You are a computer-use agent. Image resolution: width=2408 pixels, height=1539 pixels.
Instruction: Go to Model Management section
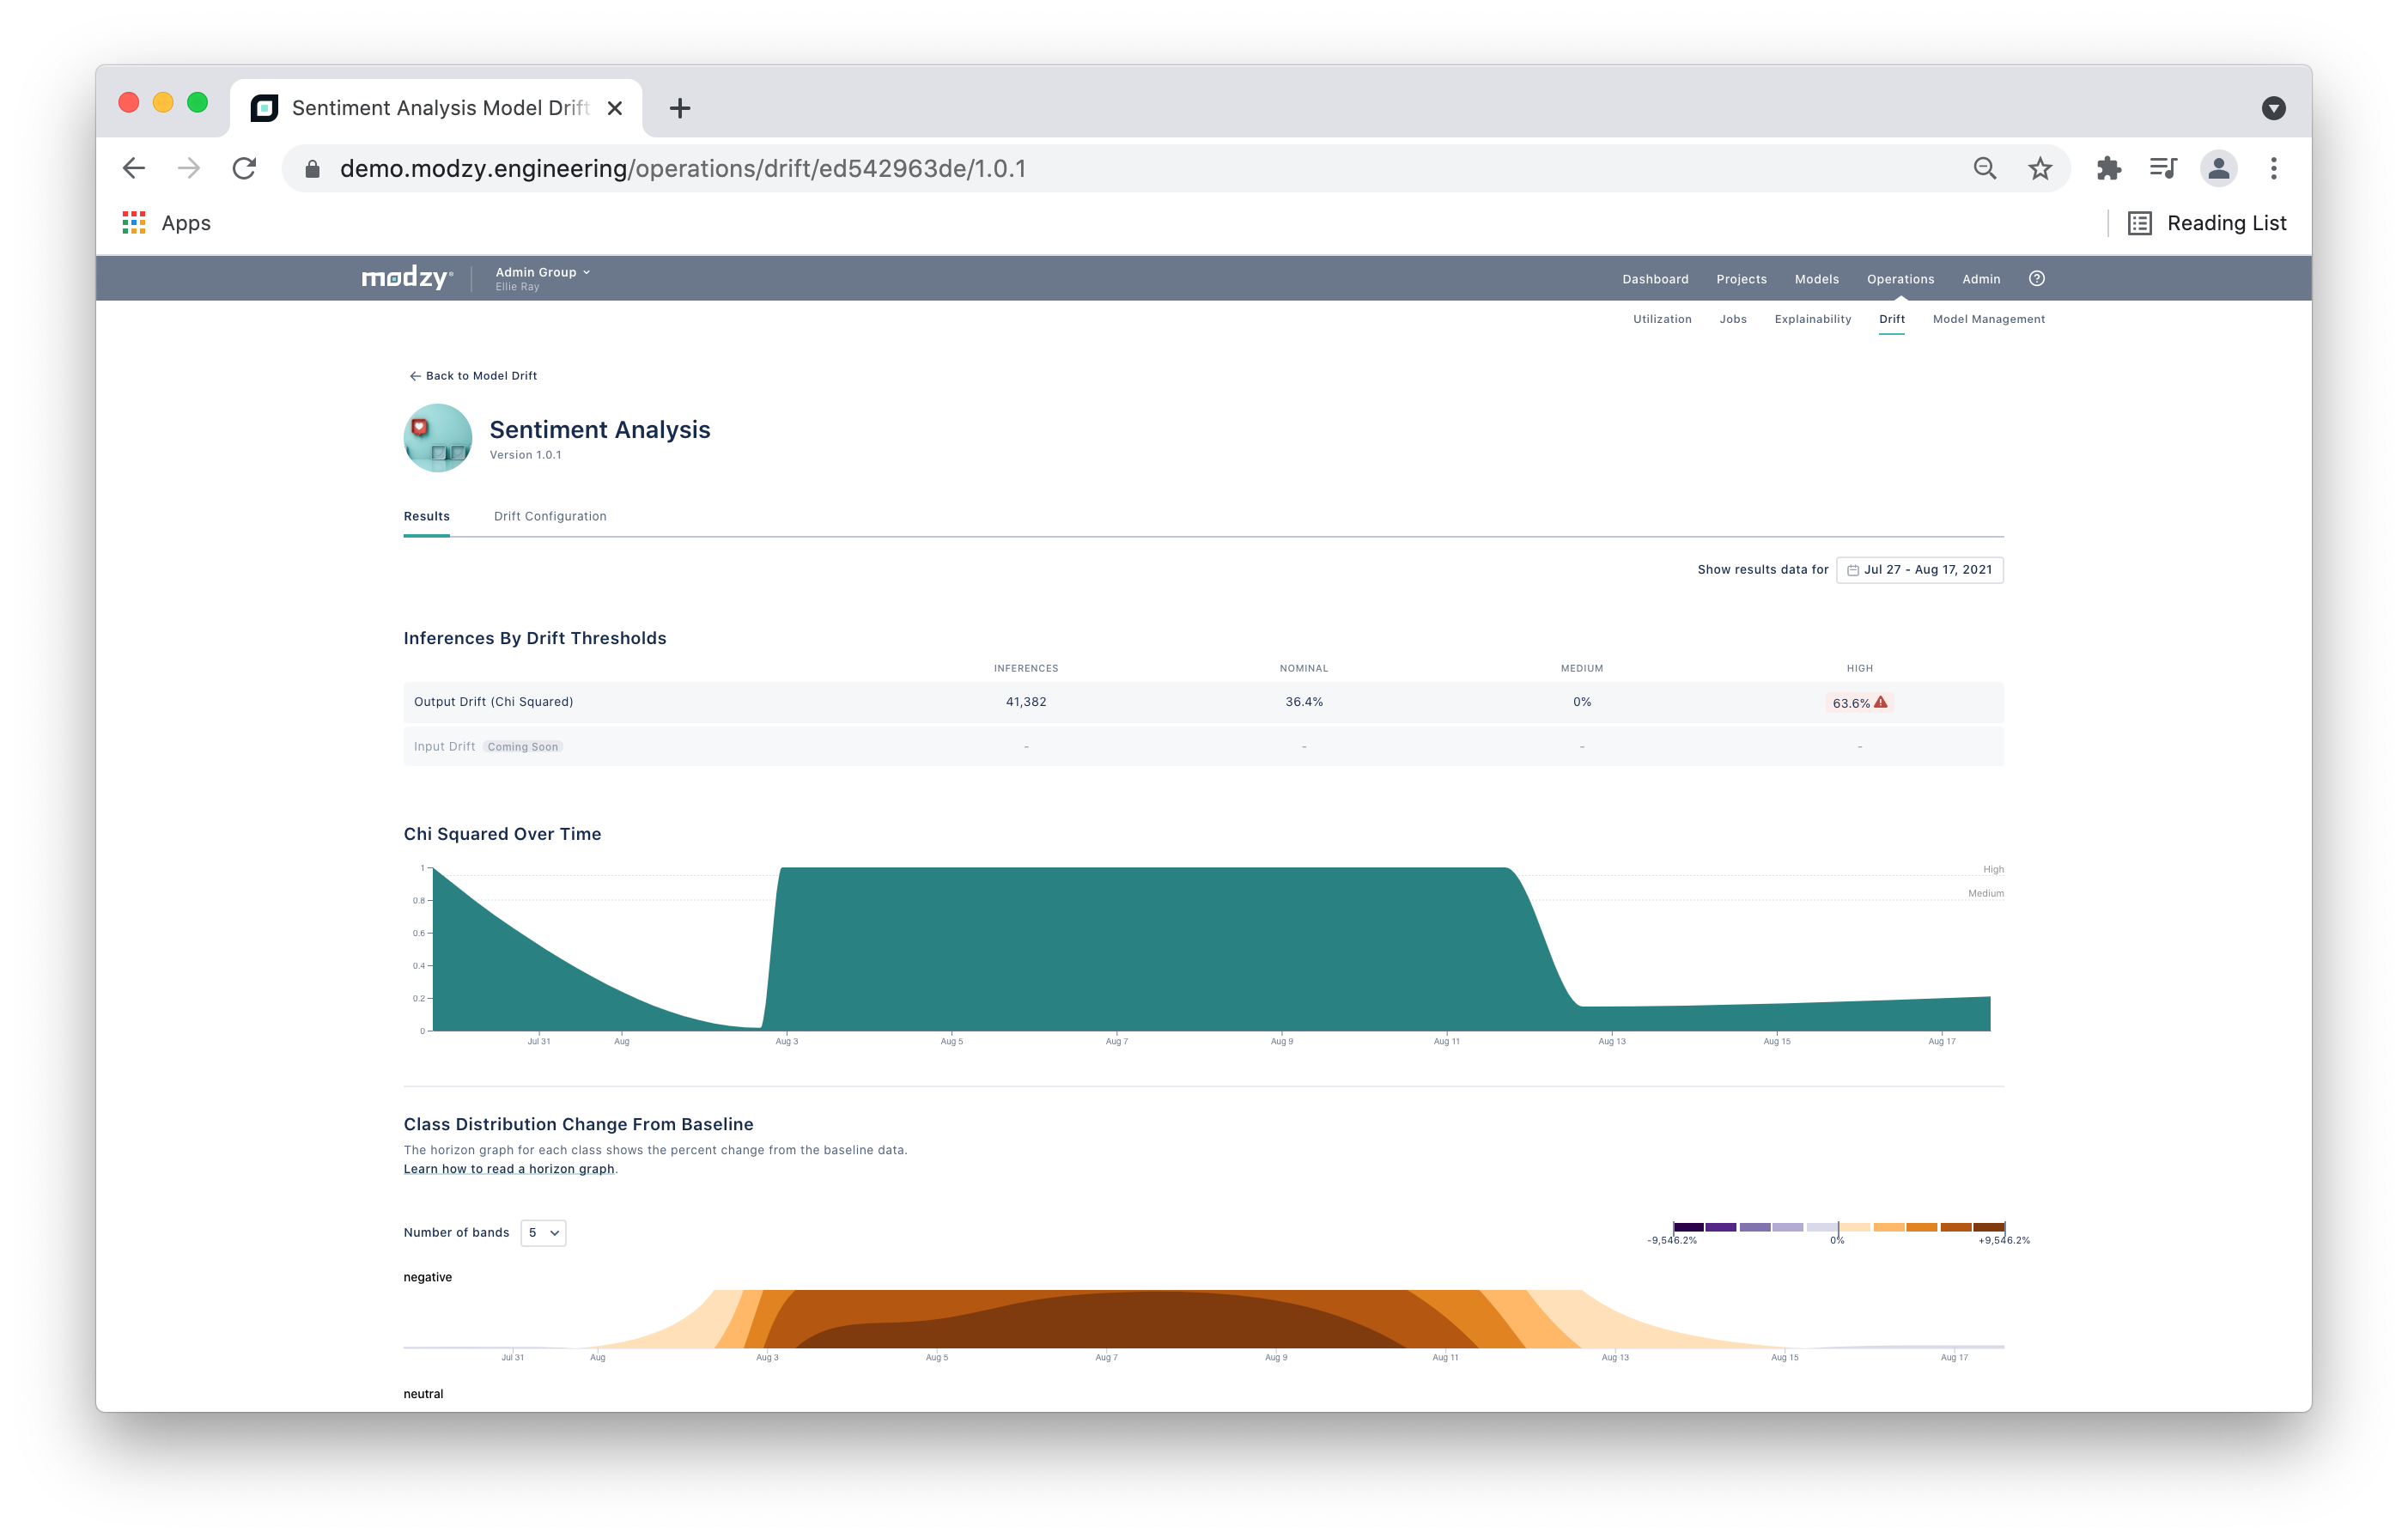1988,319
